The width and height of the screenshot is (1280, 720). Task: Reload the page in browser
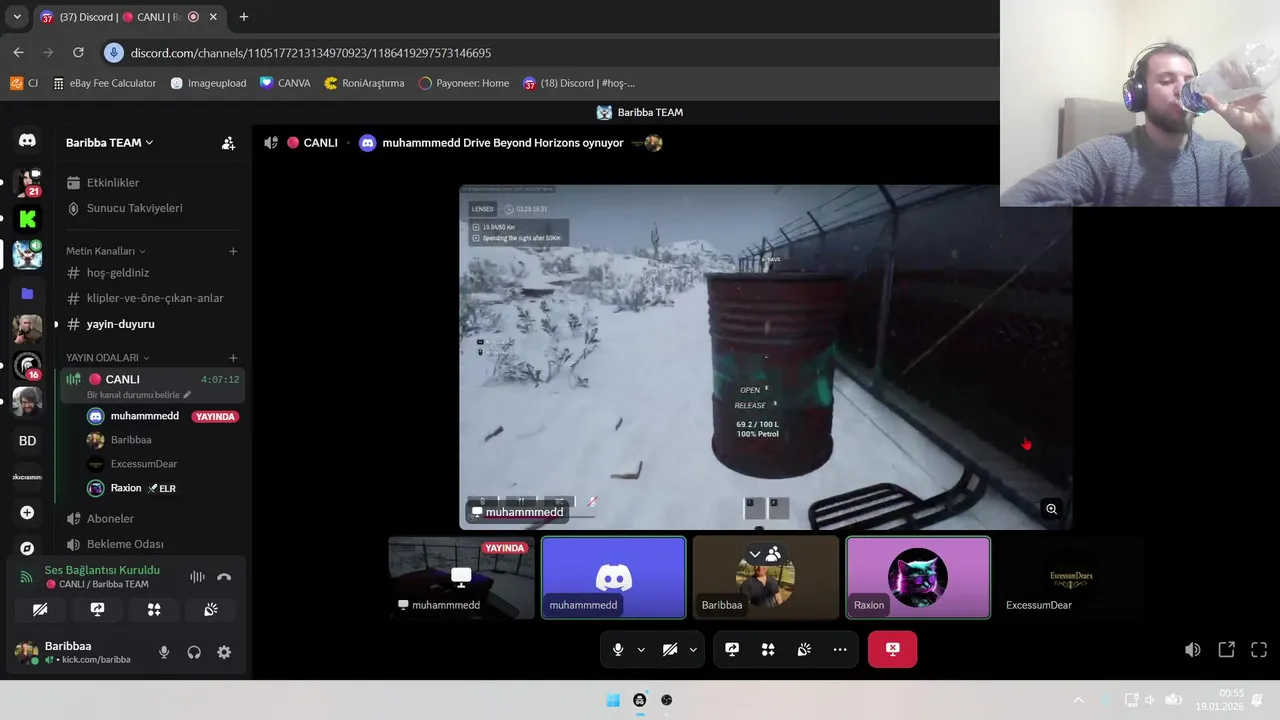coord(78,52)
